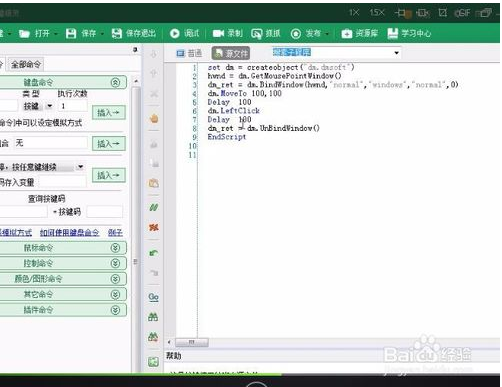Image resolution: width=502 pixels, height=387 pixels.
Task: Expand the 控制命令 section
Action: coord(115,263)
